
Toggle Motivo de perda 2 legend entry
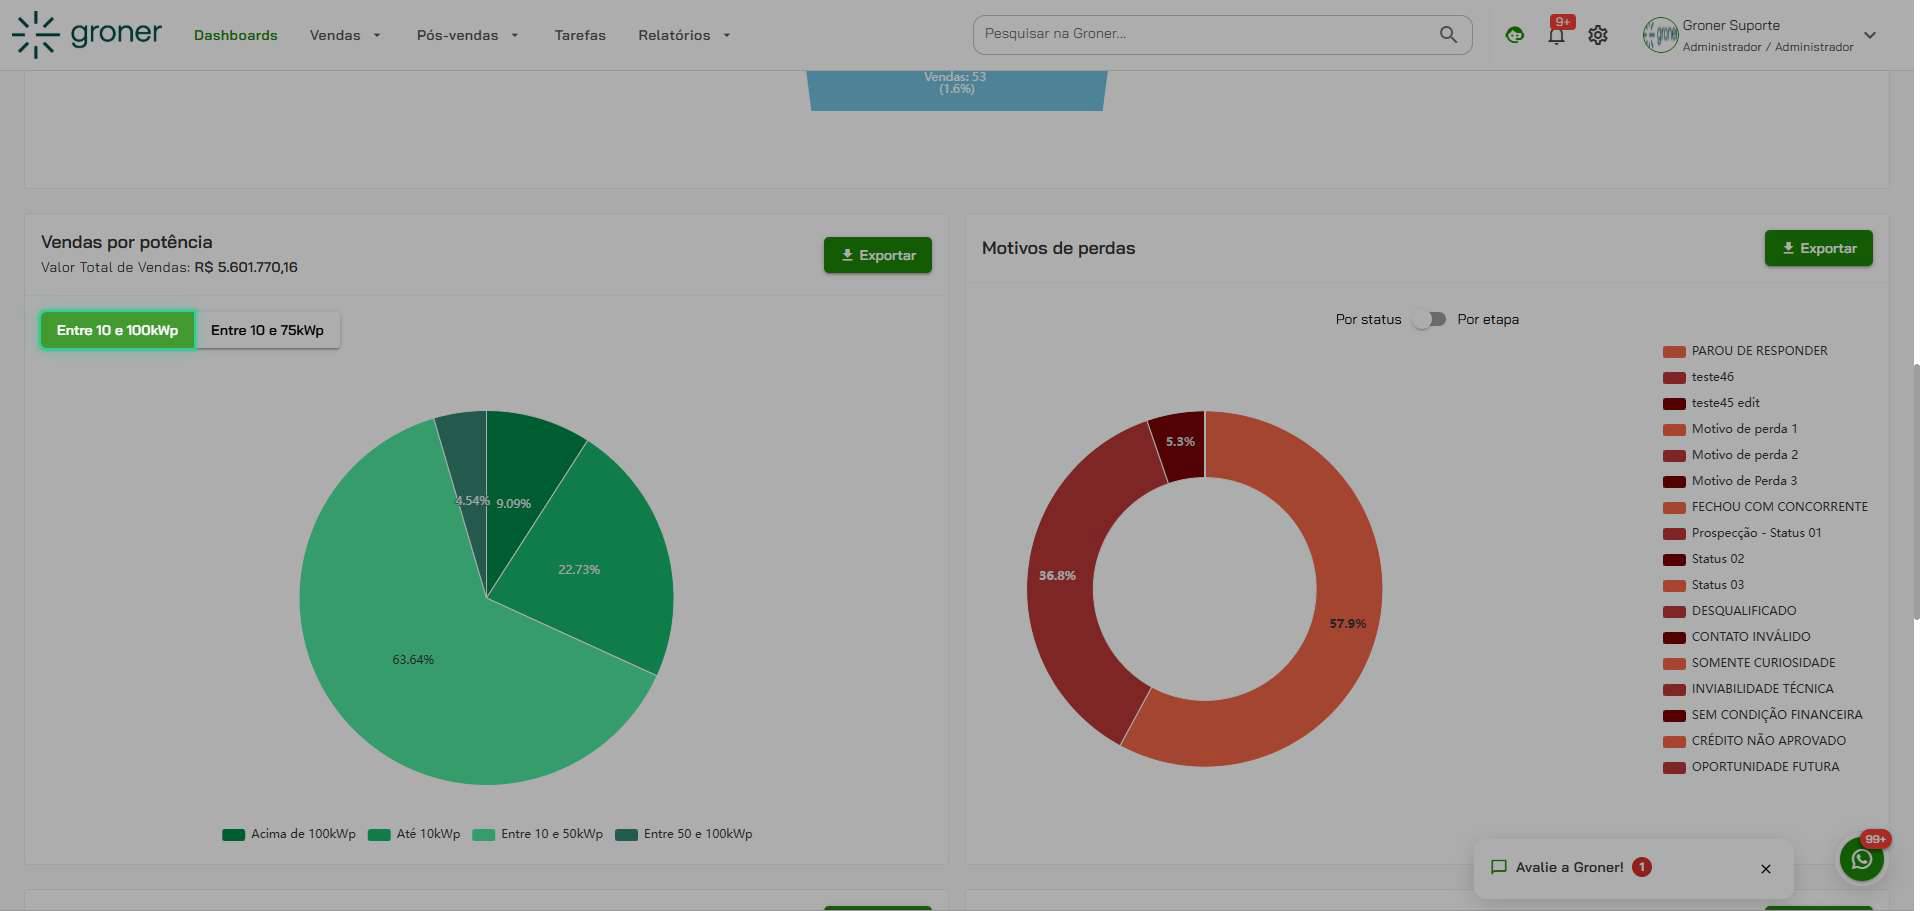pos(1730,455)
